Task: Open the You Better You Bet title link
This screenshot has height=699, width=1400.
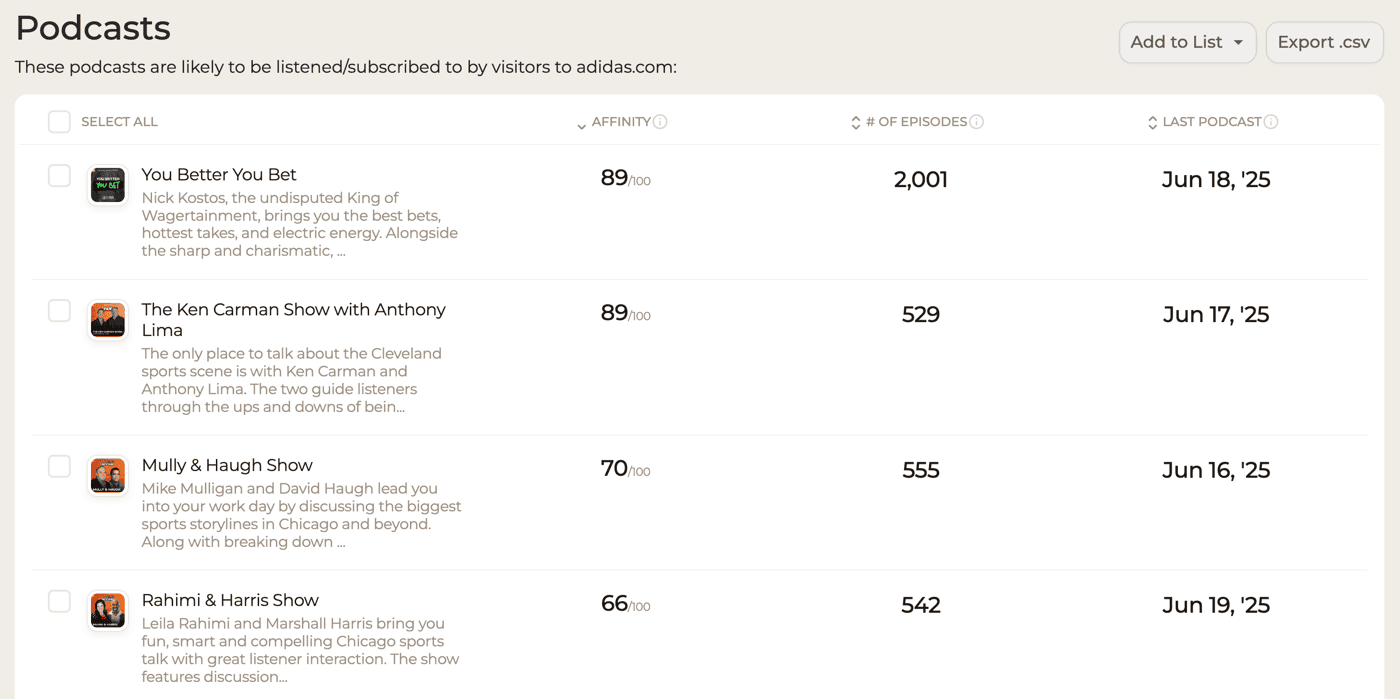Action: (x=219, y=175)
